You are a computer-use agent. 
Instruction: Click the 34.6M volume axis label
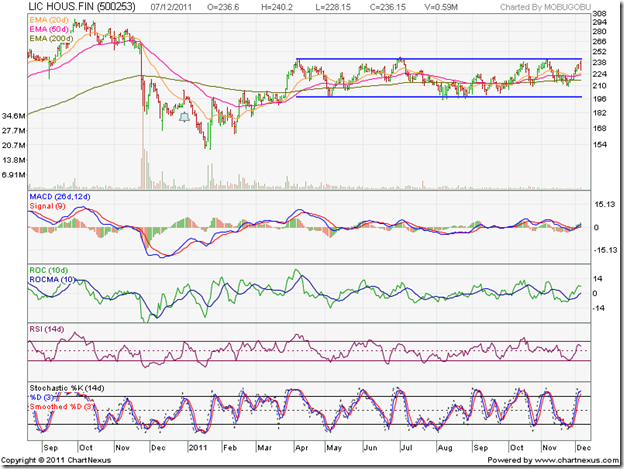[x=14, y=116]
